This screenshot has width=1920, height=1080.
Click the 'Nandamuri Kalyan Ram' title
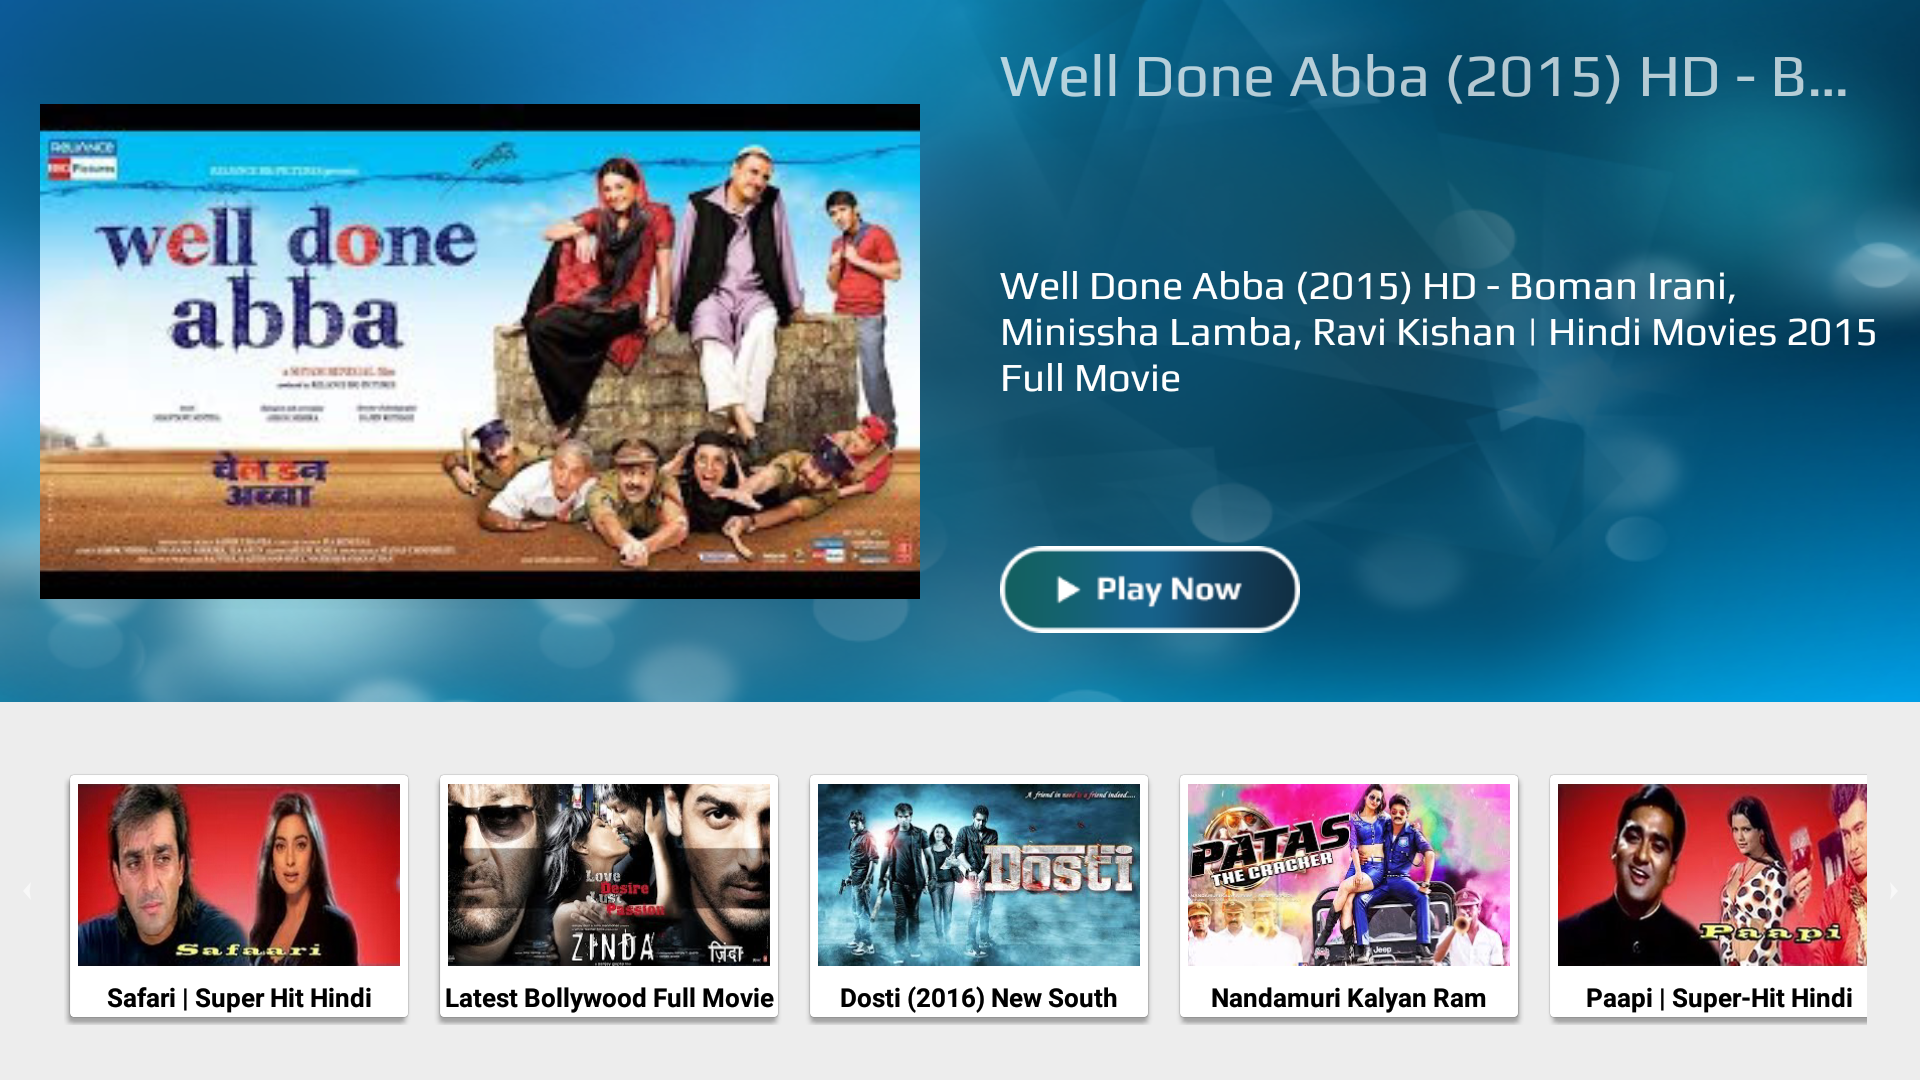(x=1349, y=998)
